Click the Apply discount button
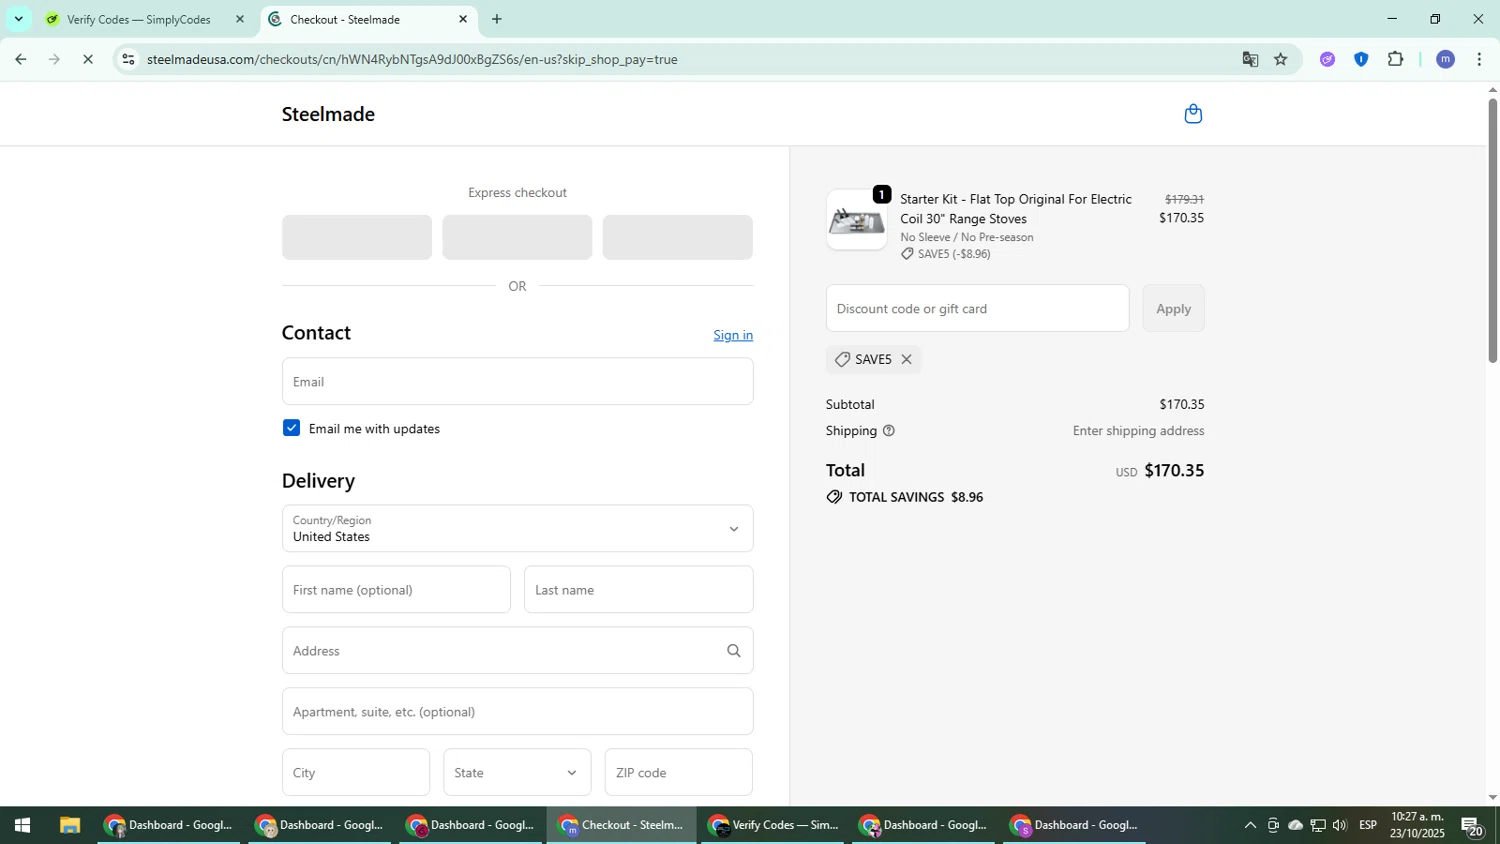Image resolution: width=1500 pixels, height=844 pixels. point(1173,308)
